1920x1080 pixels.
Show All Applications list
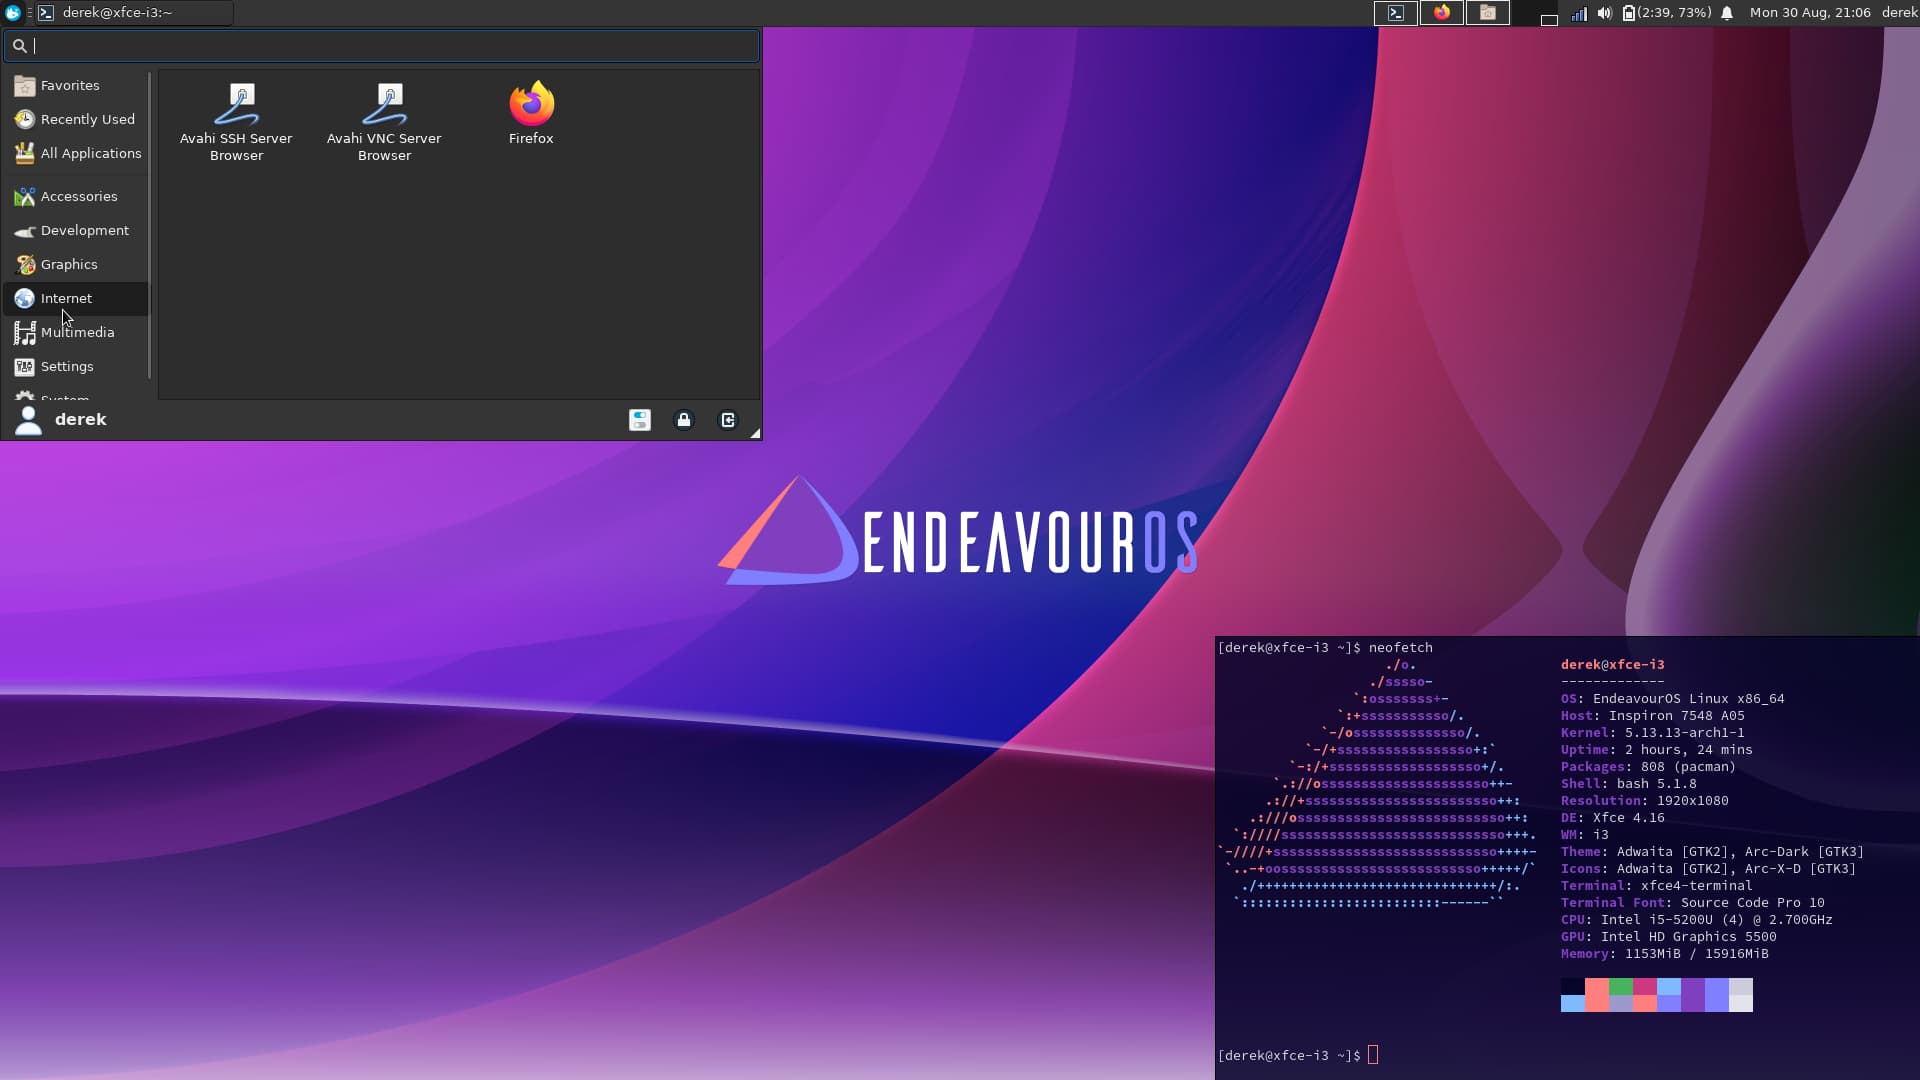(x=76, y=153)
